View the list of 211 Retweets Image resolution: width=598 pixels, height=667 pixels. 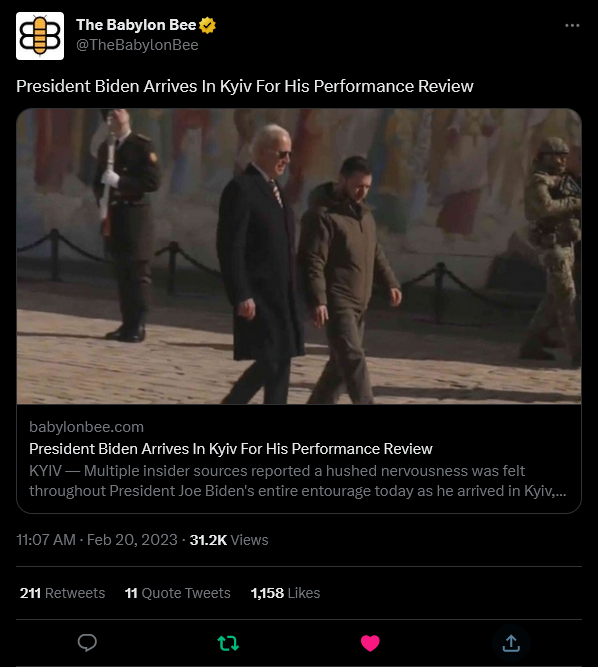pos(62,593)
